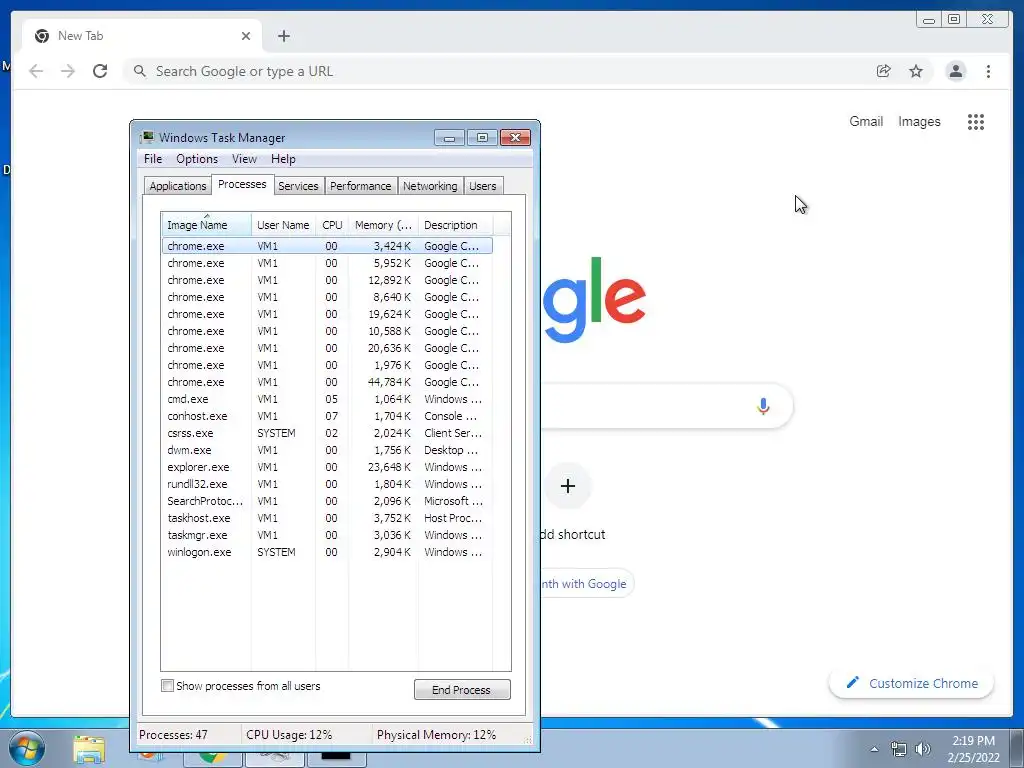
Task: Open the Windows Start orb
Action: pos(27,748)
